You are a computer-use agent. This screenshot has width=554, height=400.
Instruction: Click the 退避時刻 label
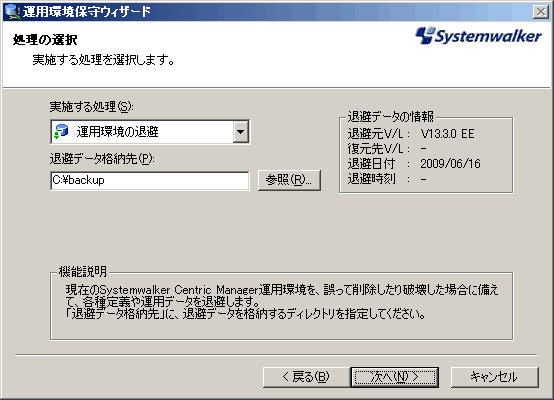371,179
